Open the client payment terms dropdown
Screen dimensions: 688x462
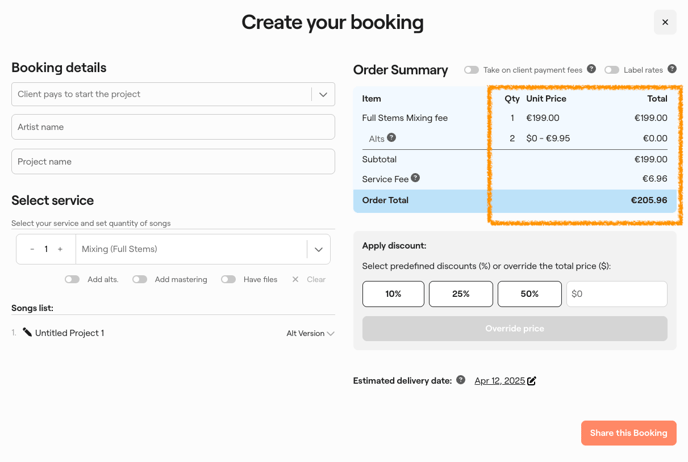point(323,94)
